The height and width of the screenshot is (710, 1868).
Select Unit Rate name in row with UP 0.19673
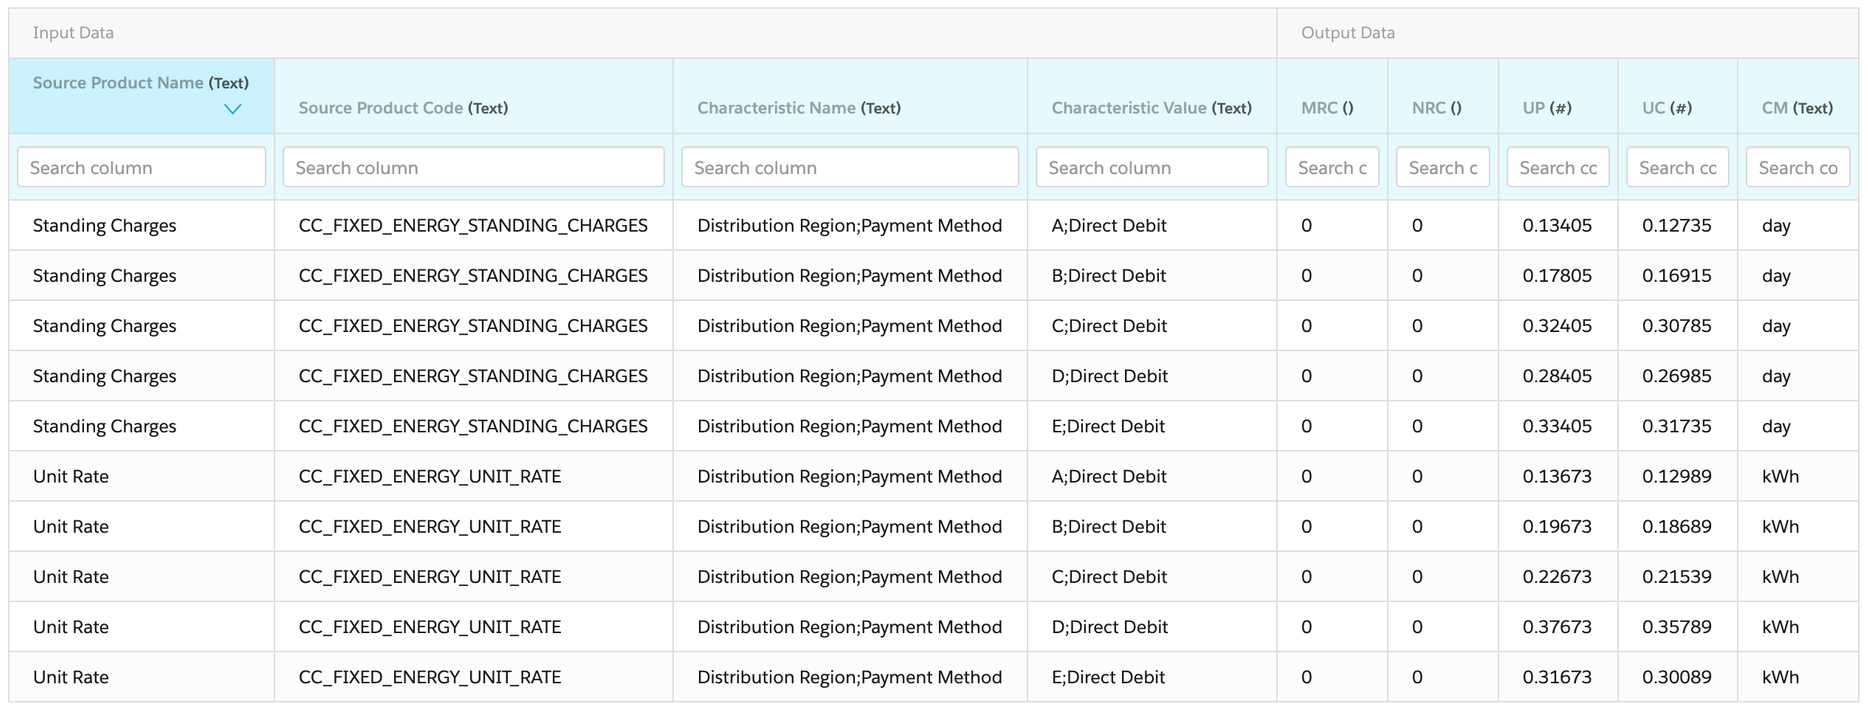click(x=71, y=526)
